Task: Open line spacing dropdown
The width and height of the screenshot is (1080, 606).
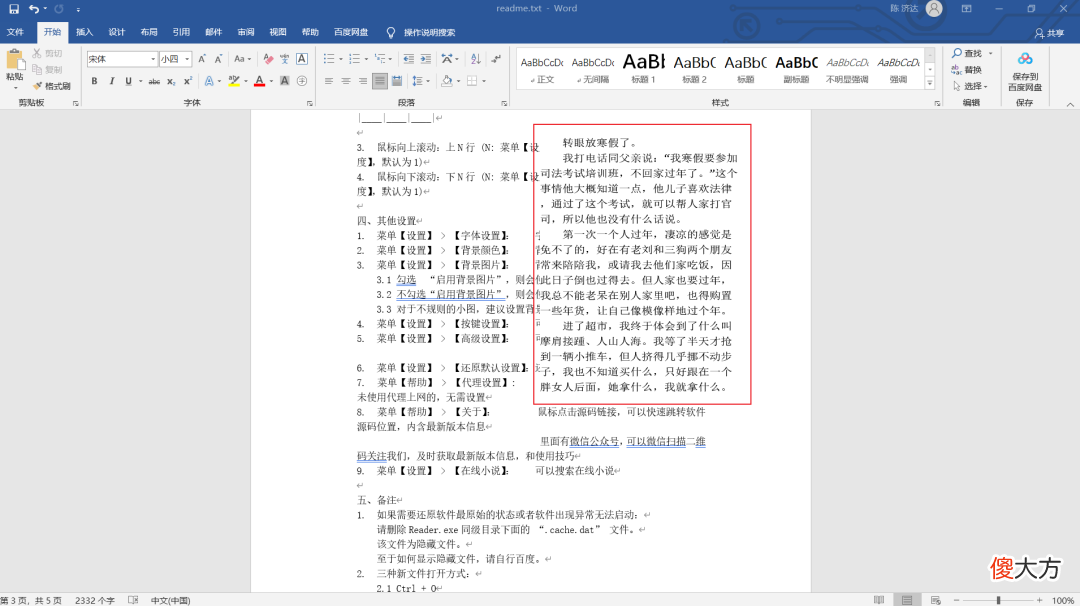Action: pyautogui.click(x=420, y=81)
